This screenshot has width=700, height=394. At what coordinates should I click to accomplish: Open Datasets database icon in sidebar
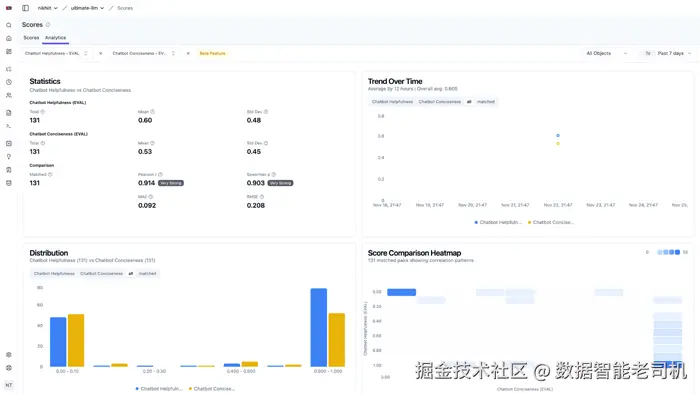click(x=8, y=183)
